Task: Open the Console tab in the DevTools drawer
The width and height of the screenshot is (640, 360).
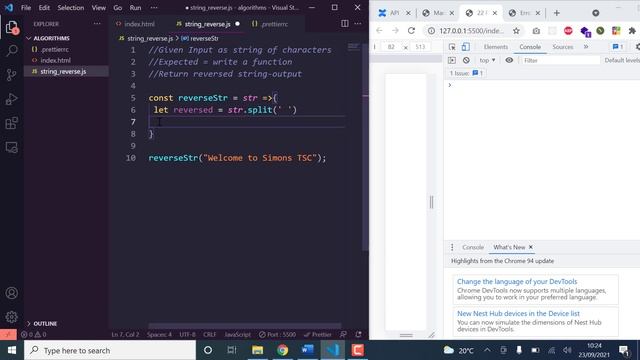Action: 473,247
